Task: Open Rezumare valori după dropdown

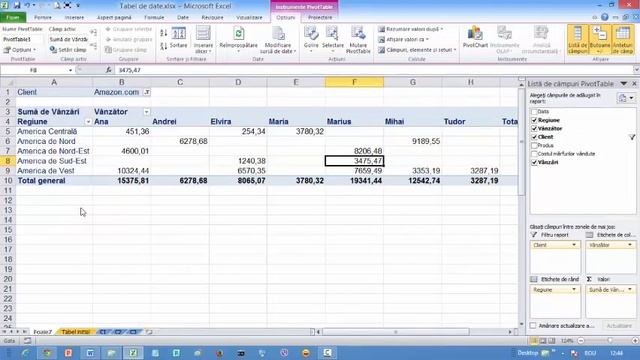Action: (411, 29)
